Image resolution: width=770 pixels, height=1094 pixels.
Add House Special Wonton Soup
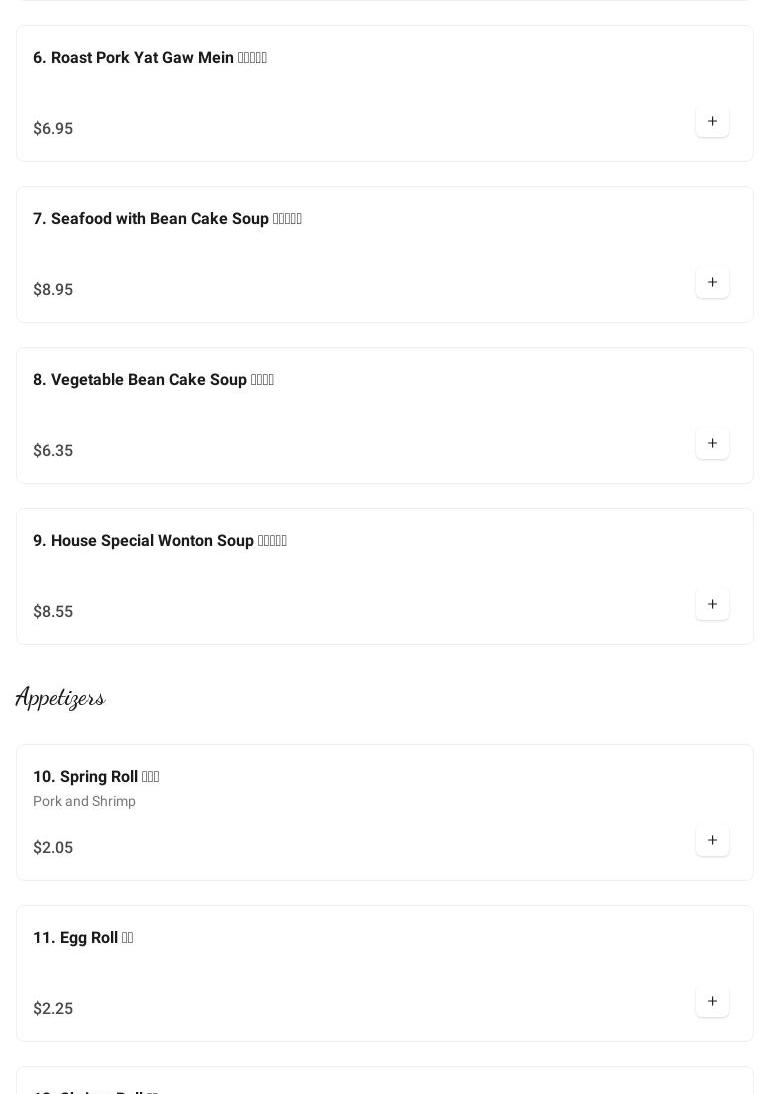point(712,605)
